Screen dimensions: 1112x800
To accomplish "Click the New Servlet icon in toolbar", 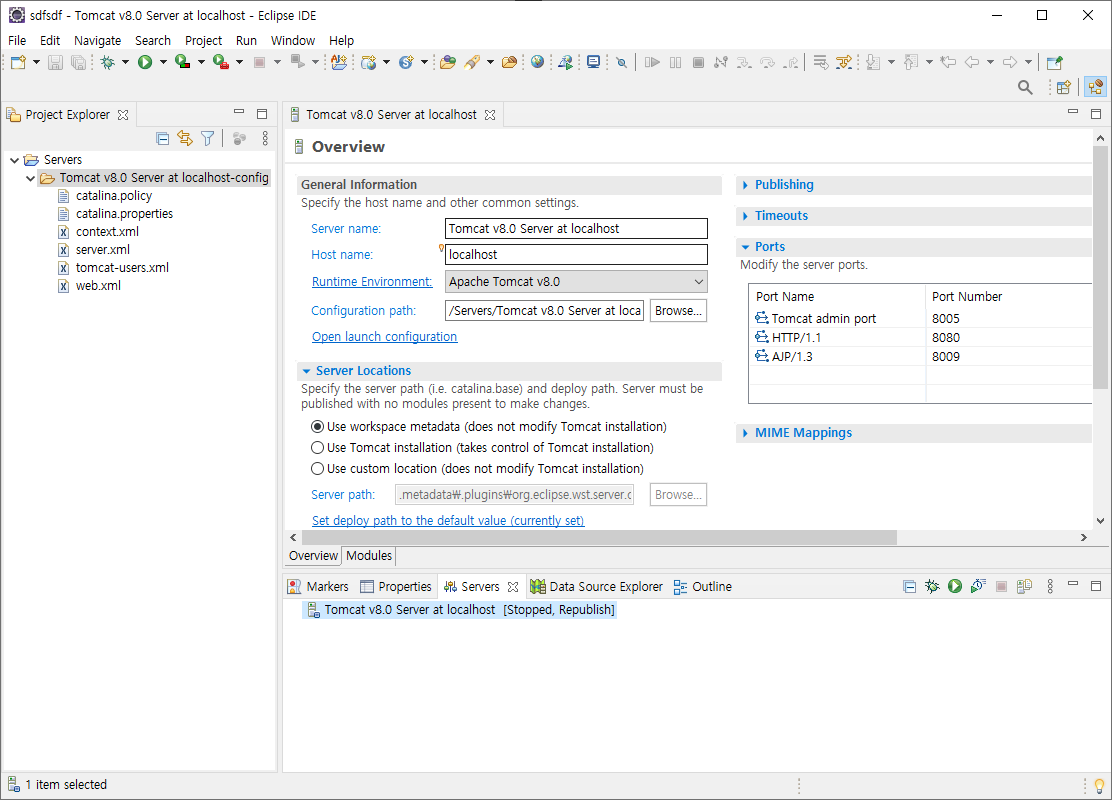I will point(406,62).
